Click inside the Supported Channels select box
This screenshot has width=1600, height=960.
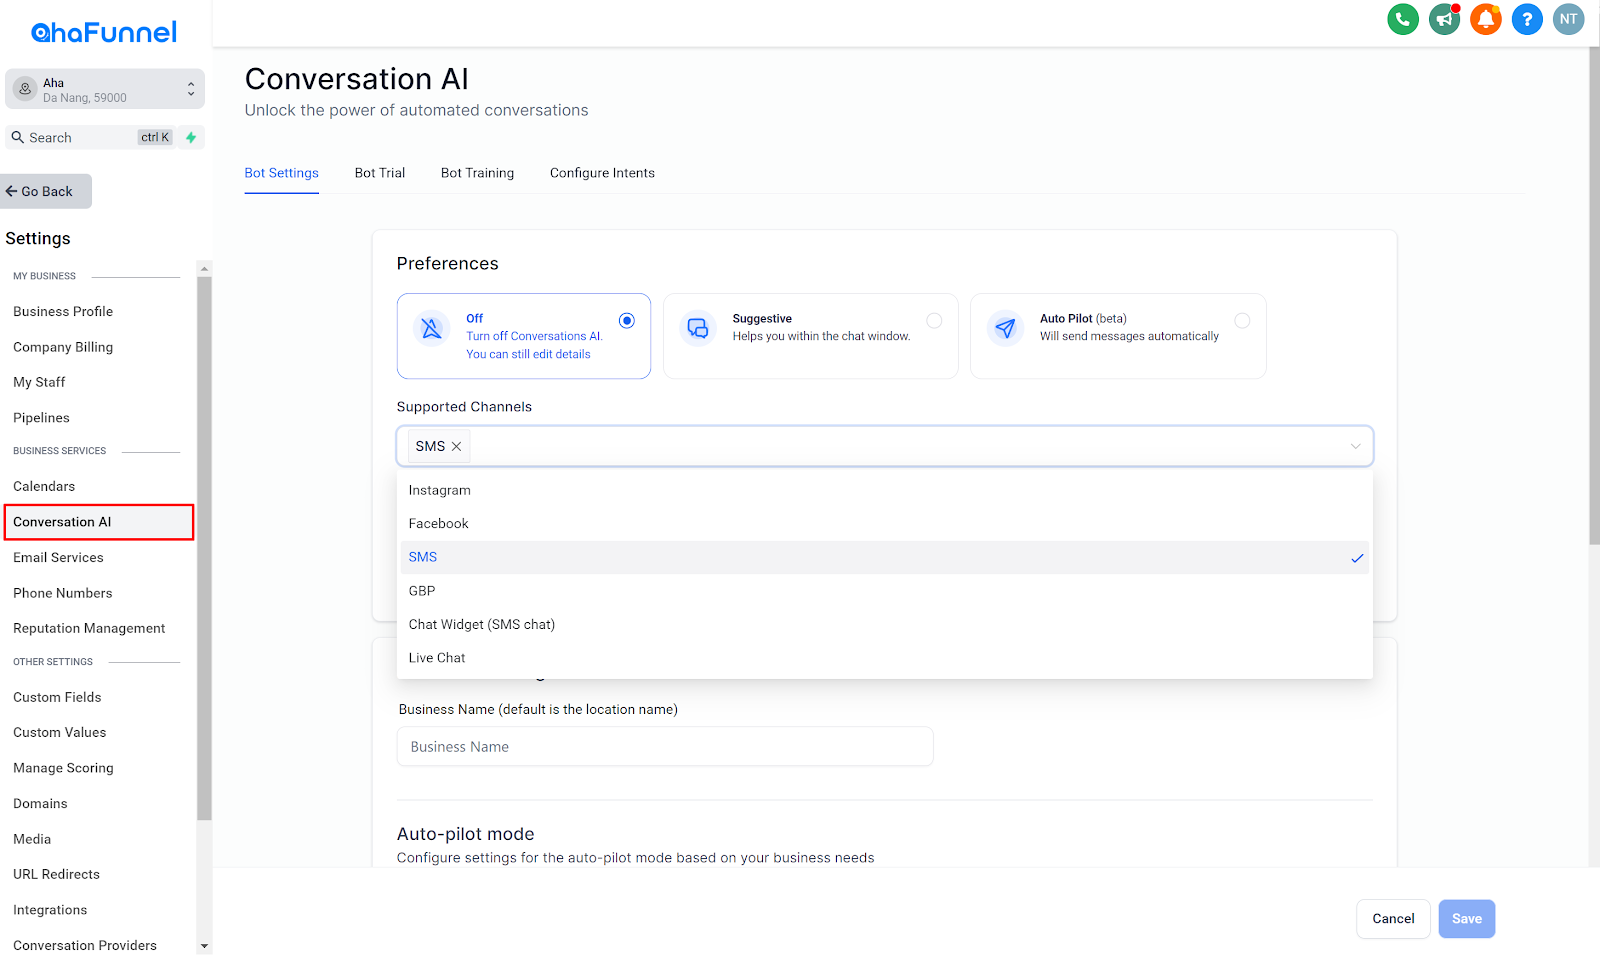pos(885,446)
